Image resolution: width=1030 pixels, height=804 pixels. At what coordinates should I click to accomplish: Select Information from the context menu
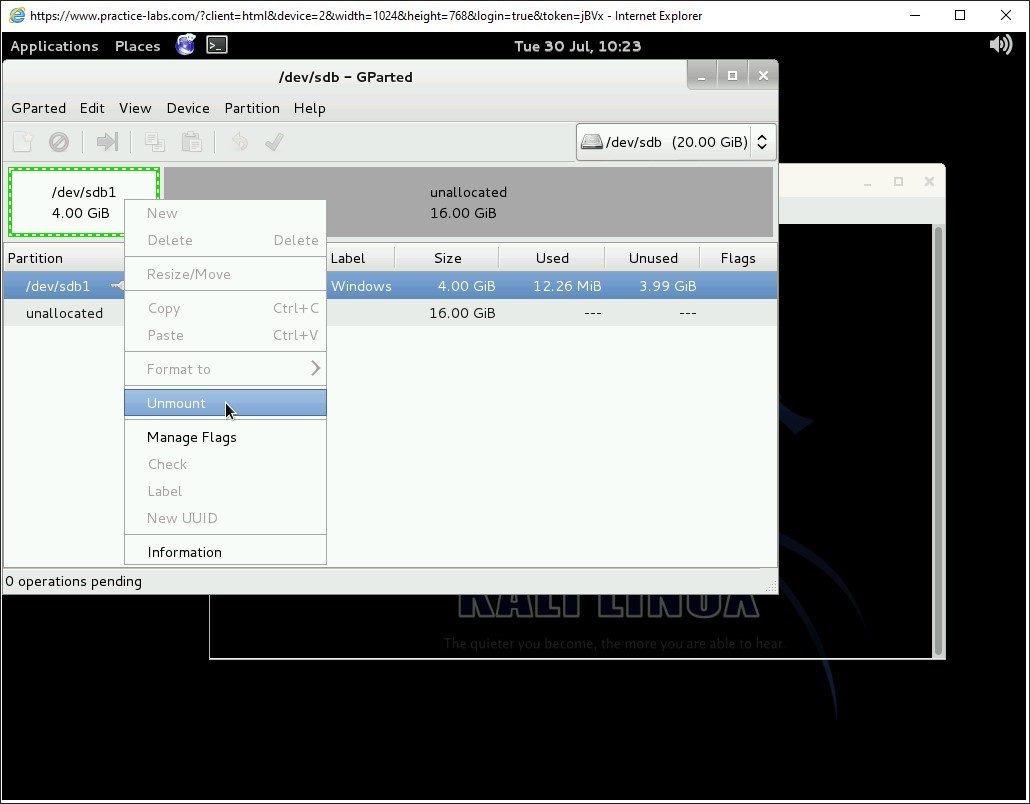click(185, 552)
